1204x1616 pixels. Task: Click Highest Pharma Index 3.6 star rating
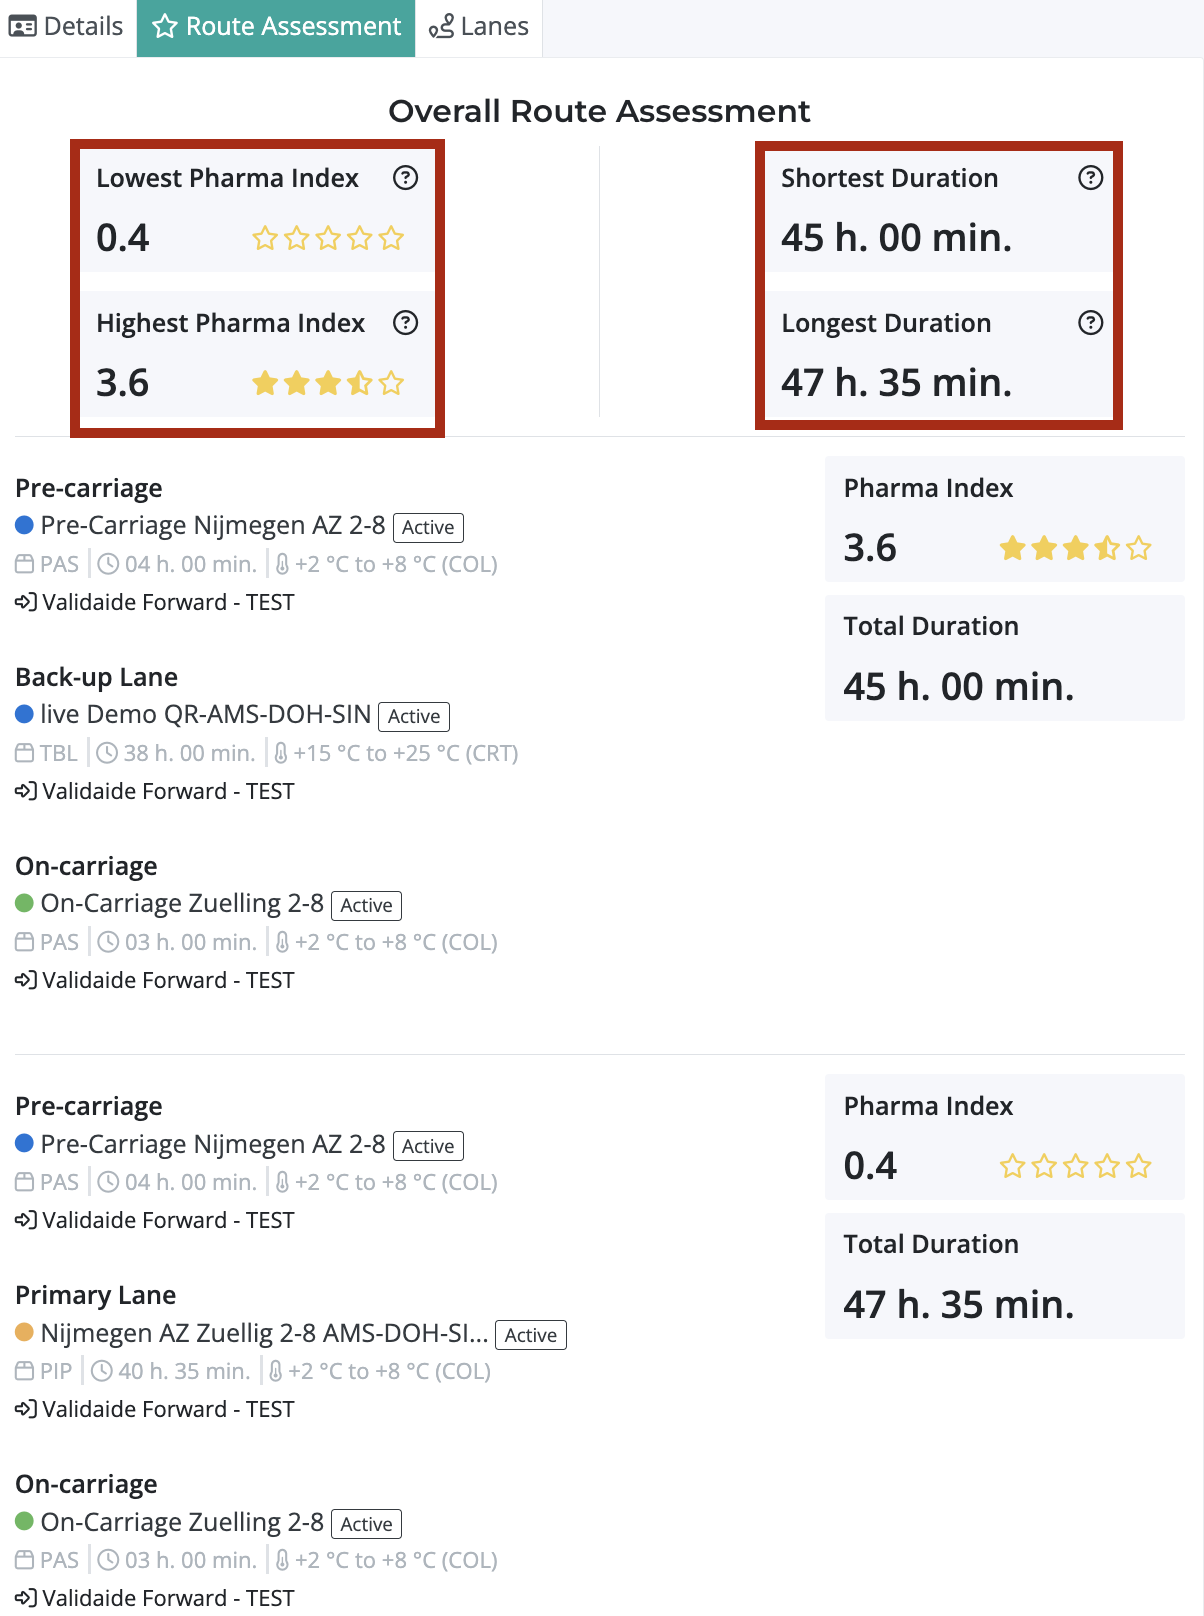(x=328, y=383)
